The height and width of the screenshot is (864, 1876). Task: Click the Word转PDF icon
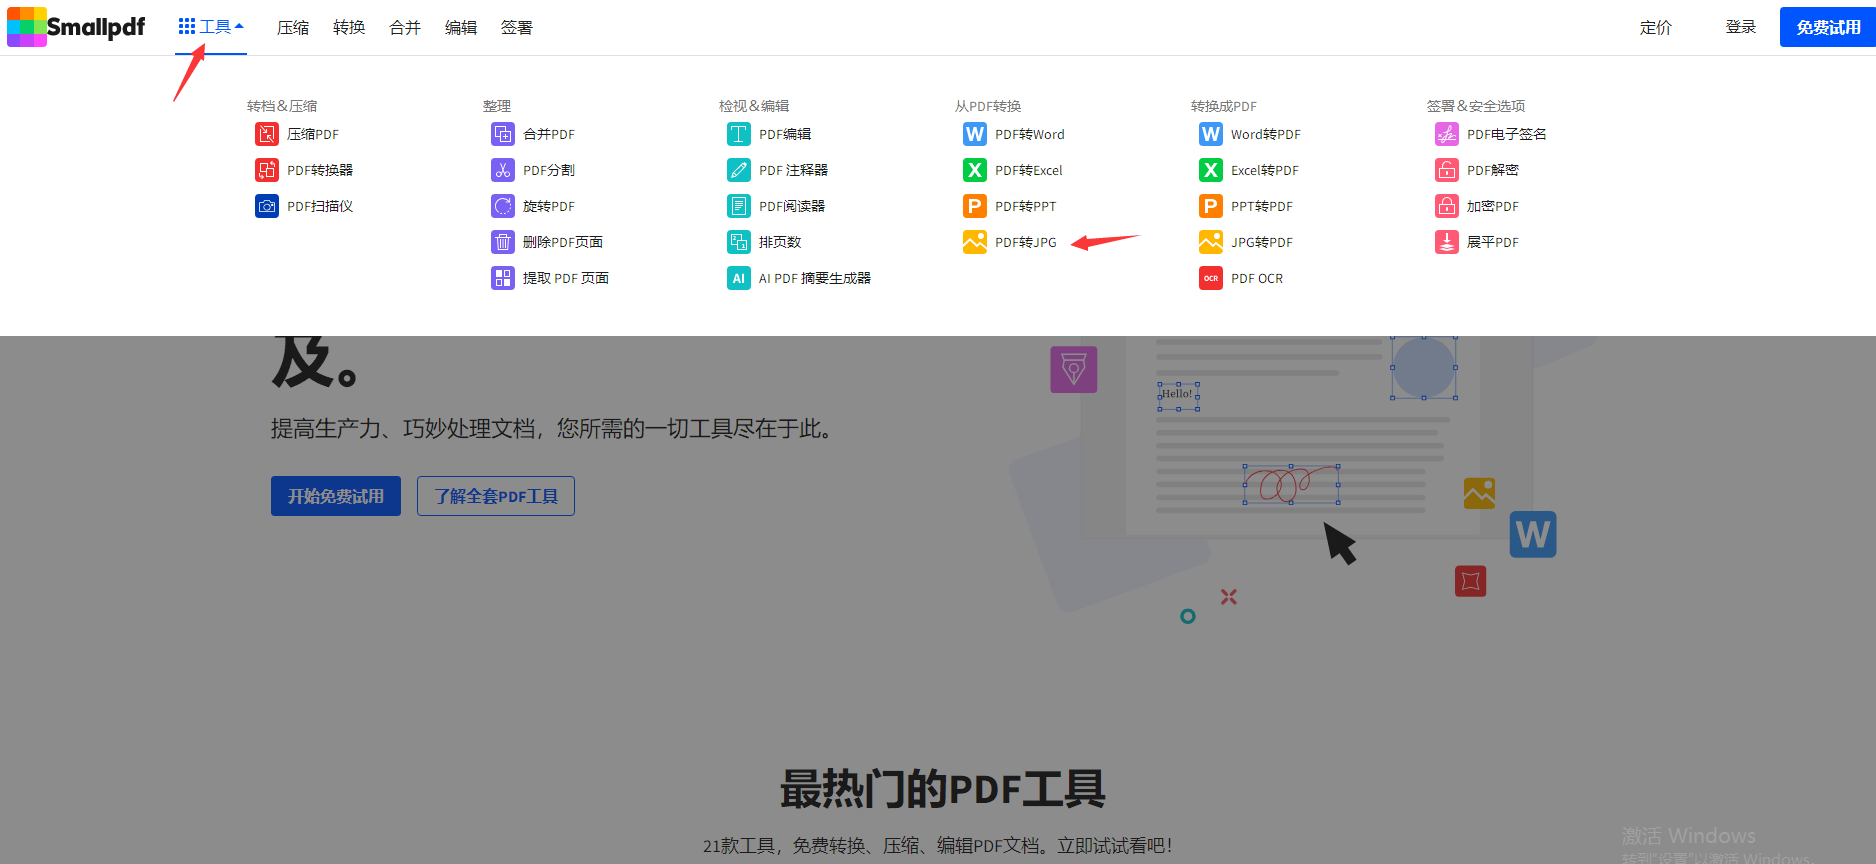(1211, 134)
